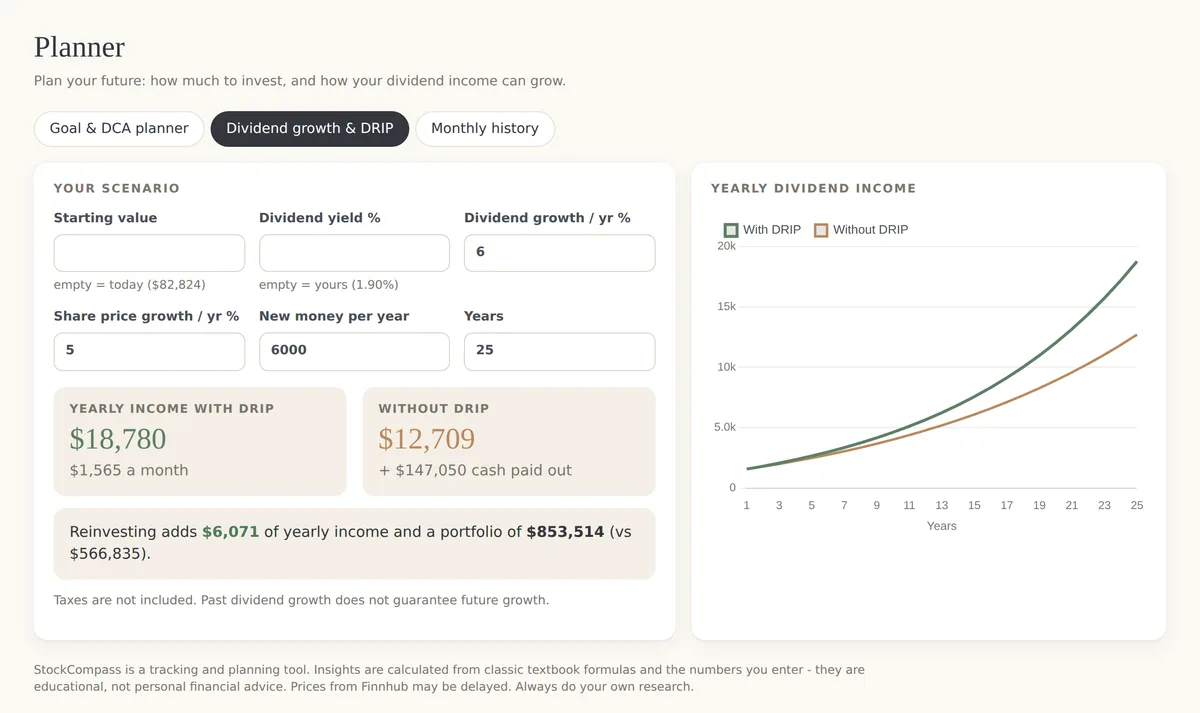
Task: Click the YOUR SCENARIO section heading
Action: (x=117, y=188)
